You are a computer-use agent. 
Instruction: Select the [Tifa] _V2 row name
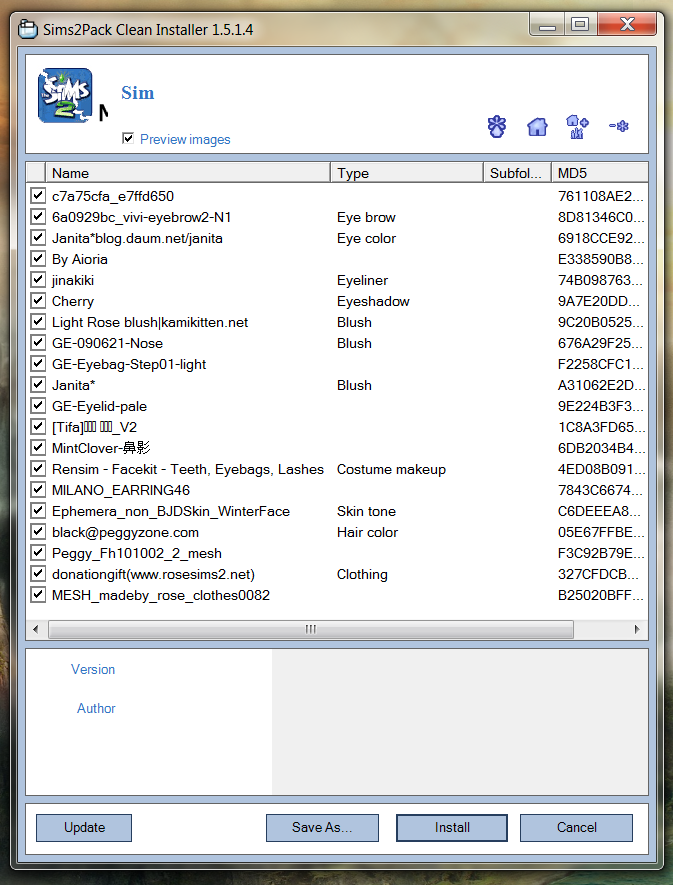click(x=94, y=427)
